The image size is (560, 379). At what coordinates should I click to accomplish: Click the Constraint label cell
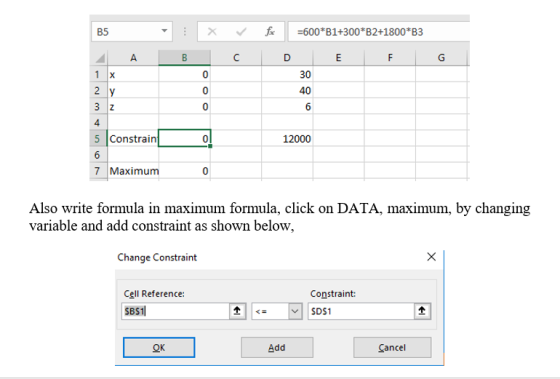click(133, 139)
